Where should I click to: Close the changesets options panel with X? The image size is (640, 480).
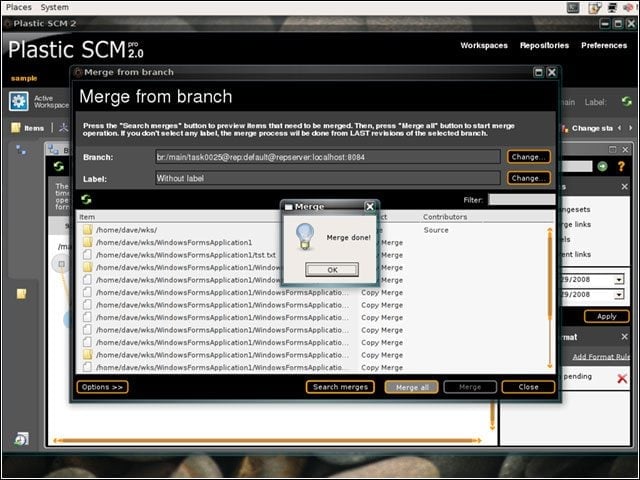[x=624, y=187]
